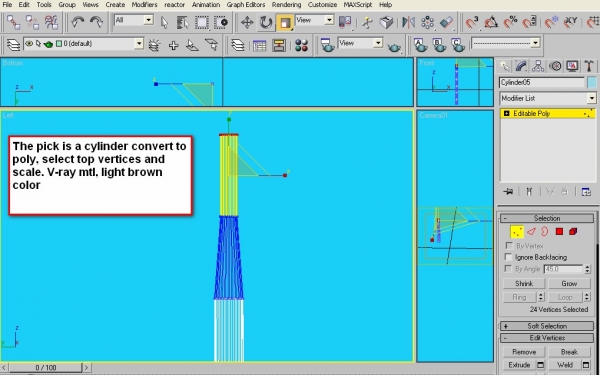Collapse the Edit Vertices rollout
Screen dimensions: 600x375
tap(547, 338)
